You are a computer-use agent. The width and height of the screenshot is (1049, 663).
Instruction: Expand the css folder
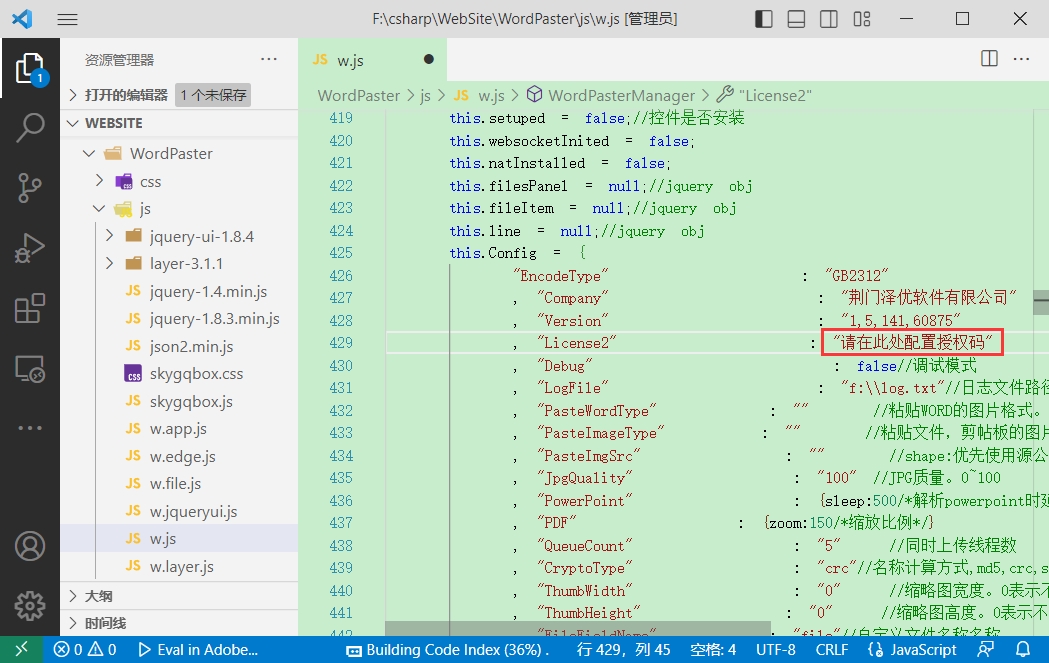click(150, 181)
